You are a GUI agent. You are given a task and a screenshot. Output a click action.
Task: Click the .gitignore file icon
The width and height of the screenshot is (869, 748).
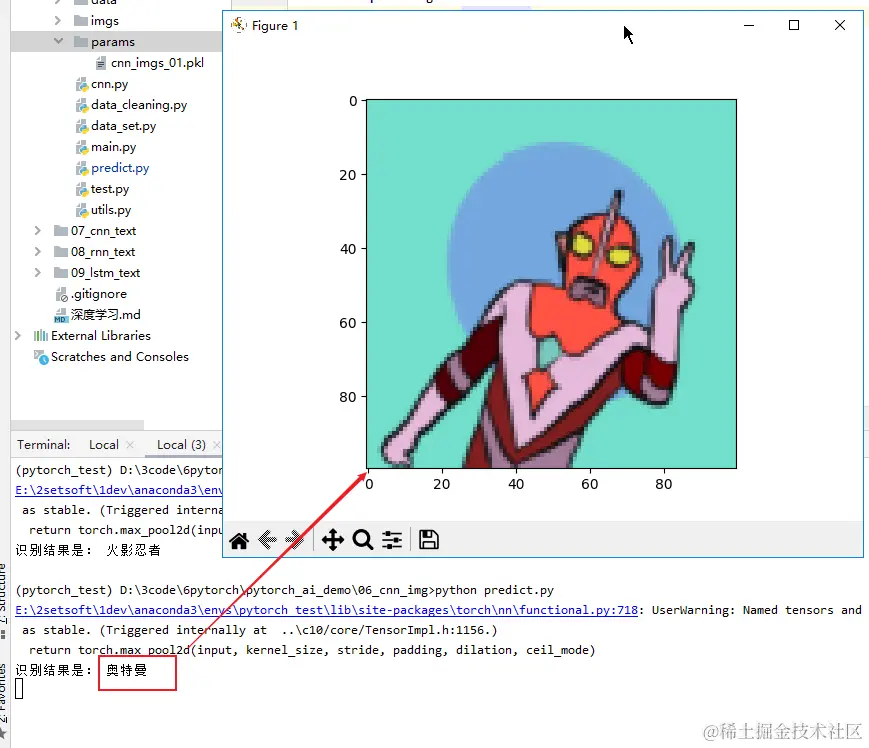[62, 294]
